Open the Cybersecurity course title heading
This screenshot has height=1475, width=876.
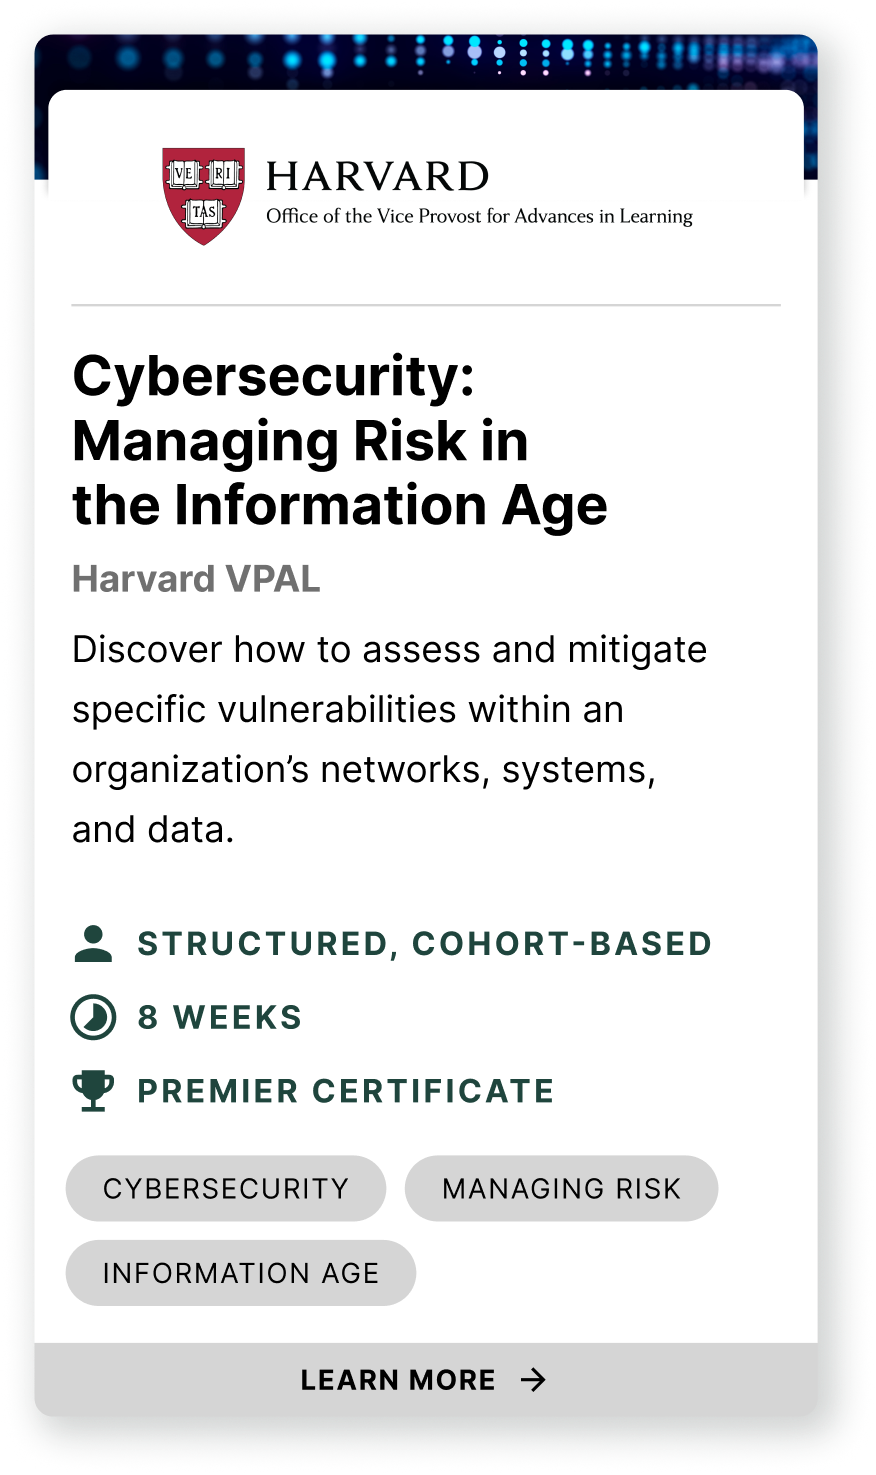pos(340,440)
